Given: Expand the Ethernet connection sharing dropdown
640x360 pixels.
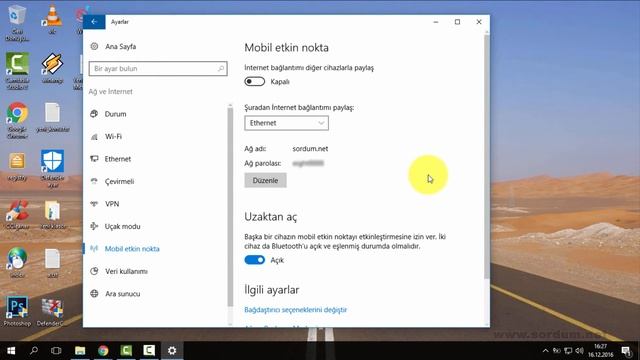Looking at the screenshot, I should point(287,123).
